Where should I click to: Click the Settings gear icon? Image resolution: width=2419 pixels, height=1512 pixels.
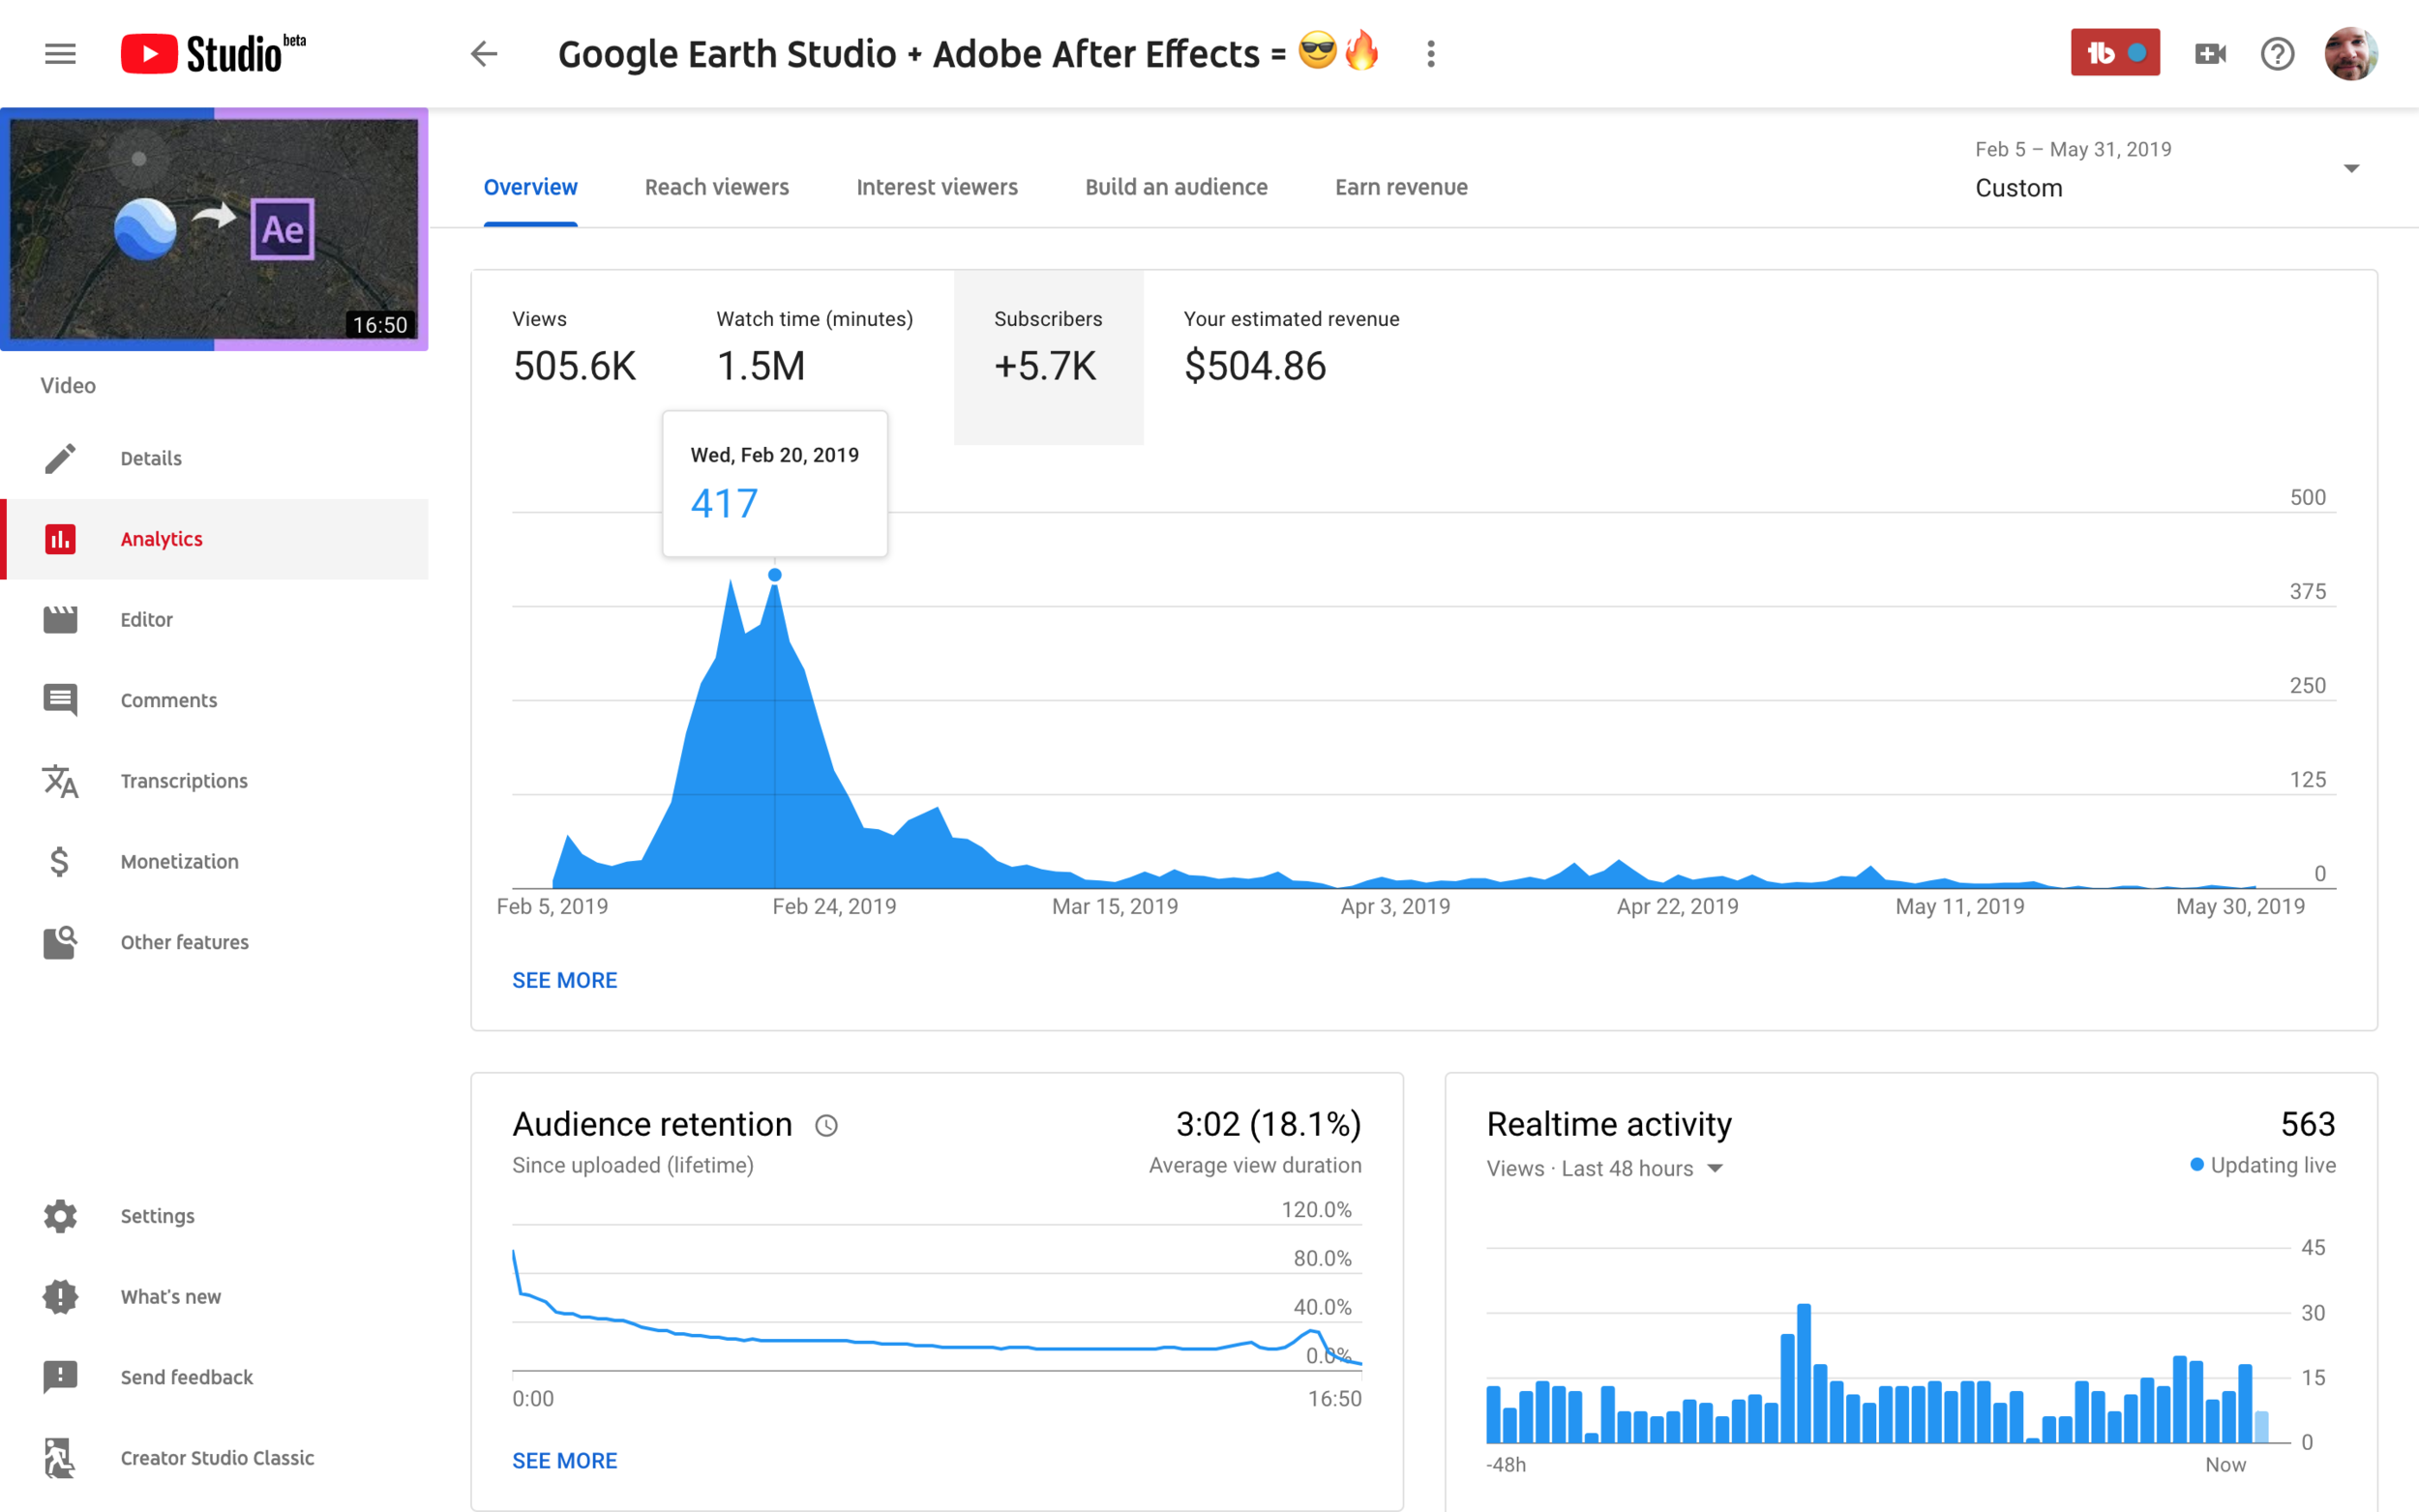[x=60, y=1216]
